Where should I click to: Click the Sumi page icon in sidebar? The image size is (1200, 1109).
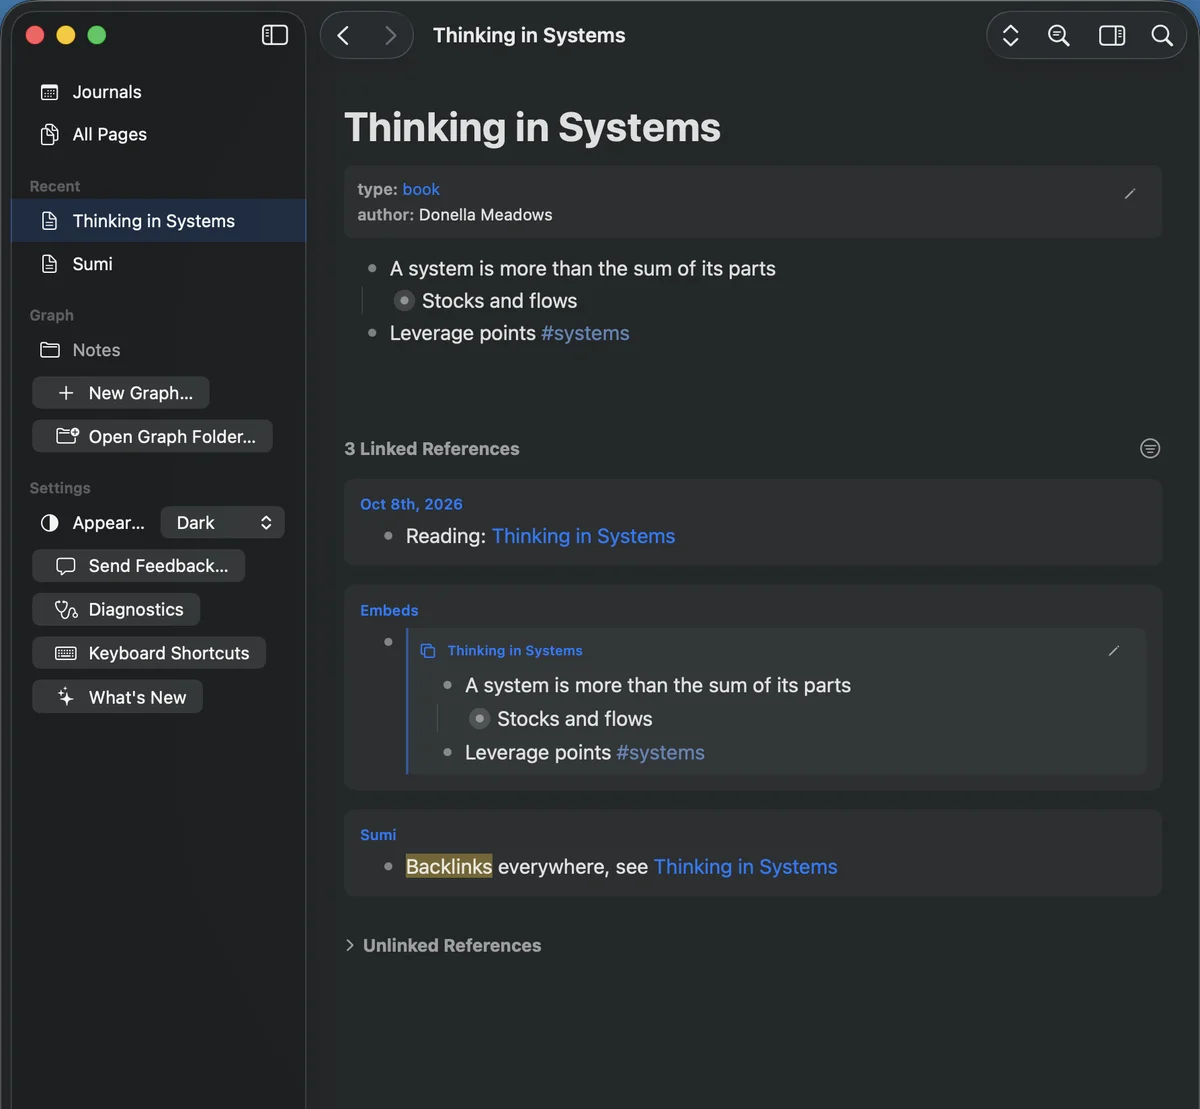(x=49, y=264)
